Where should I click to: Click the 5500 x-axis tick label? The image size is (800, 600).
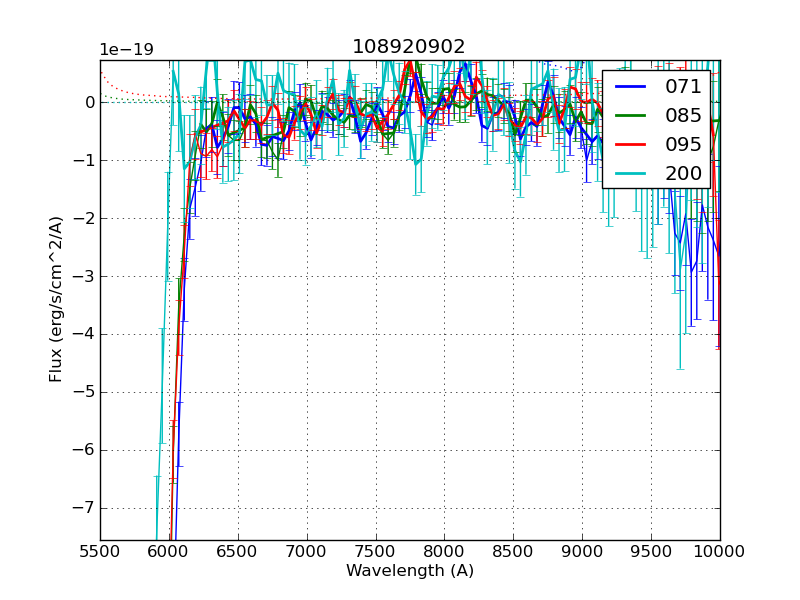click(100, 550)
